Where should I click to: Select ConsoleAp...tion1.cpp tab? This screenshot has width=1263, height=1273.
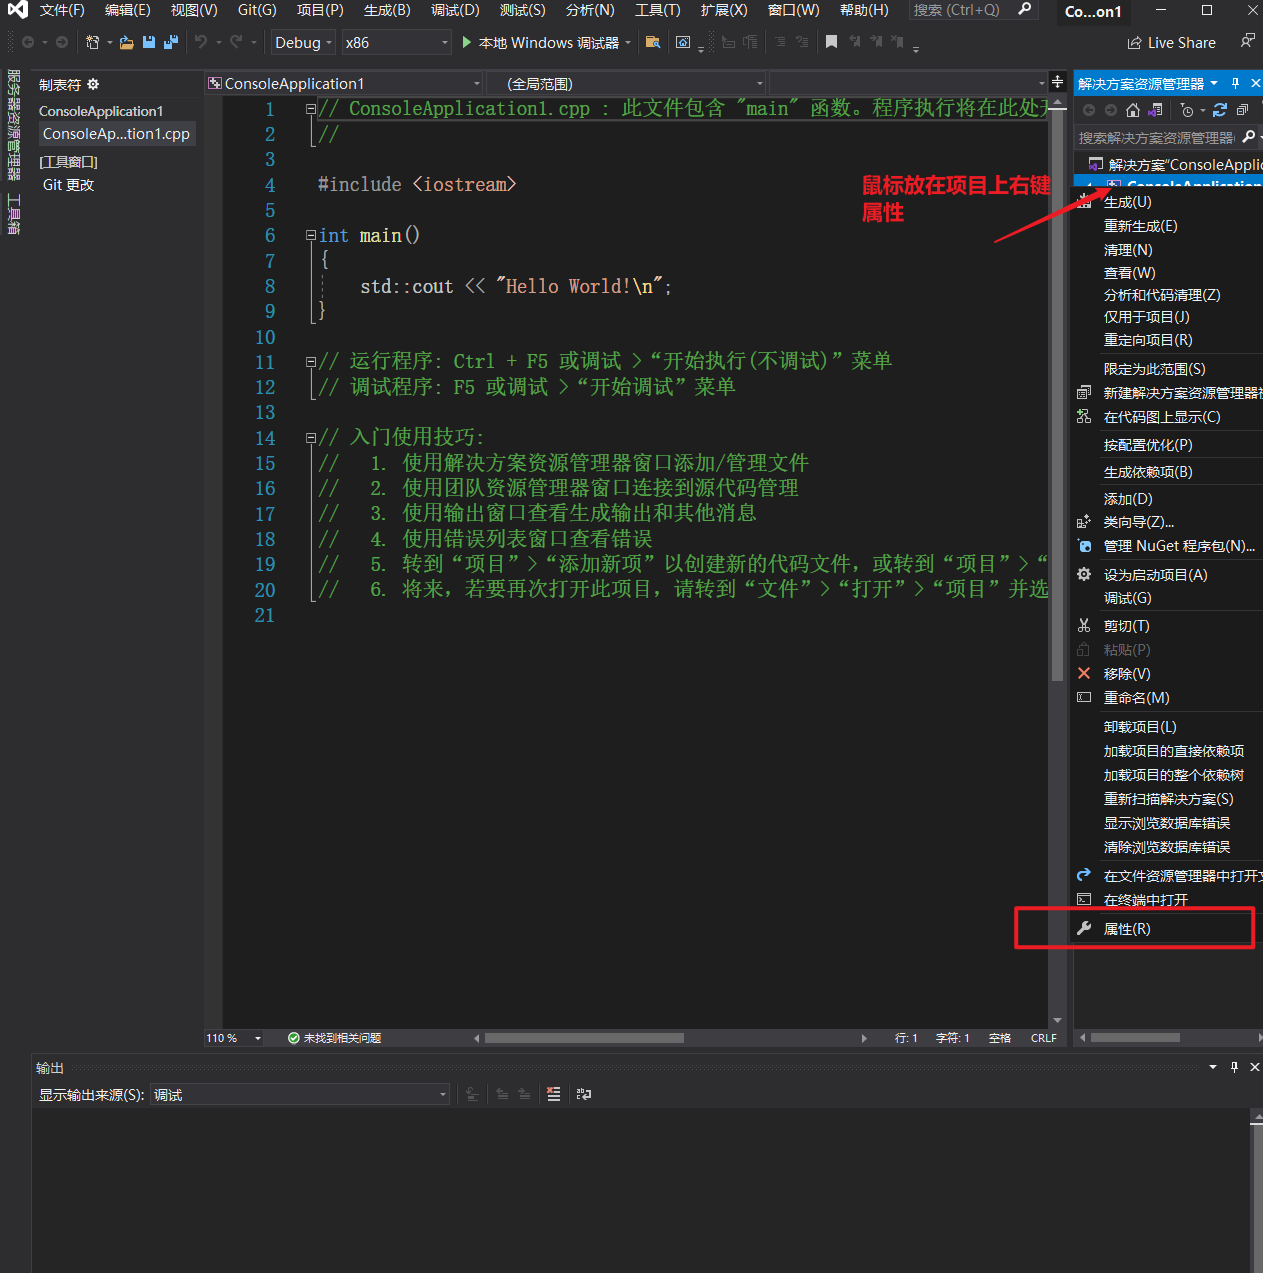(116, 133)
